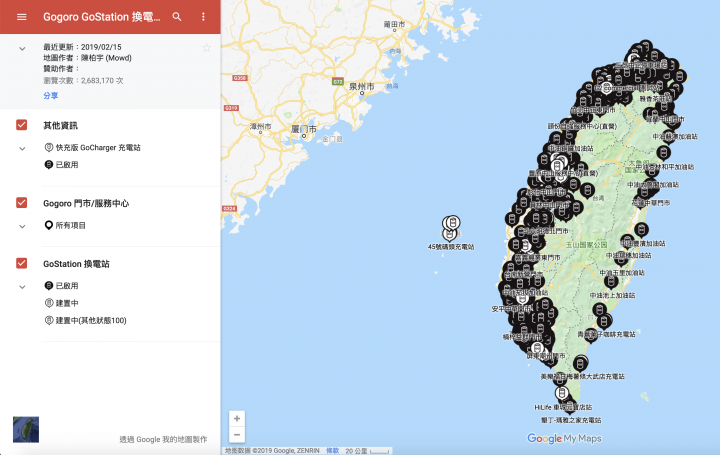Collapse the Gogoro 門市 layer legend chevron

click(x=22, y=226)
